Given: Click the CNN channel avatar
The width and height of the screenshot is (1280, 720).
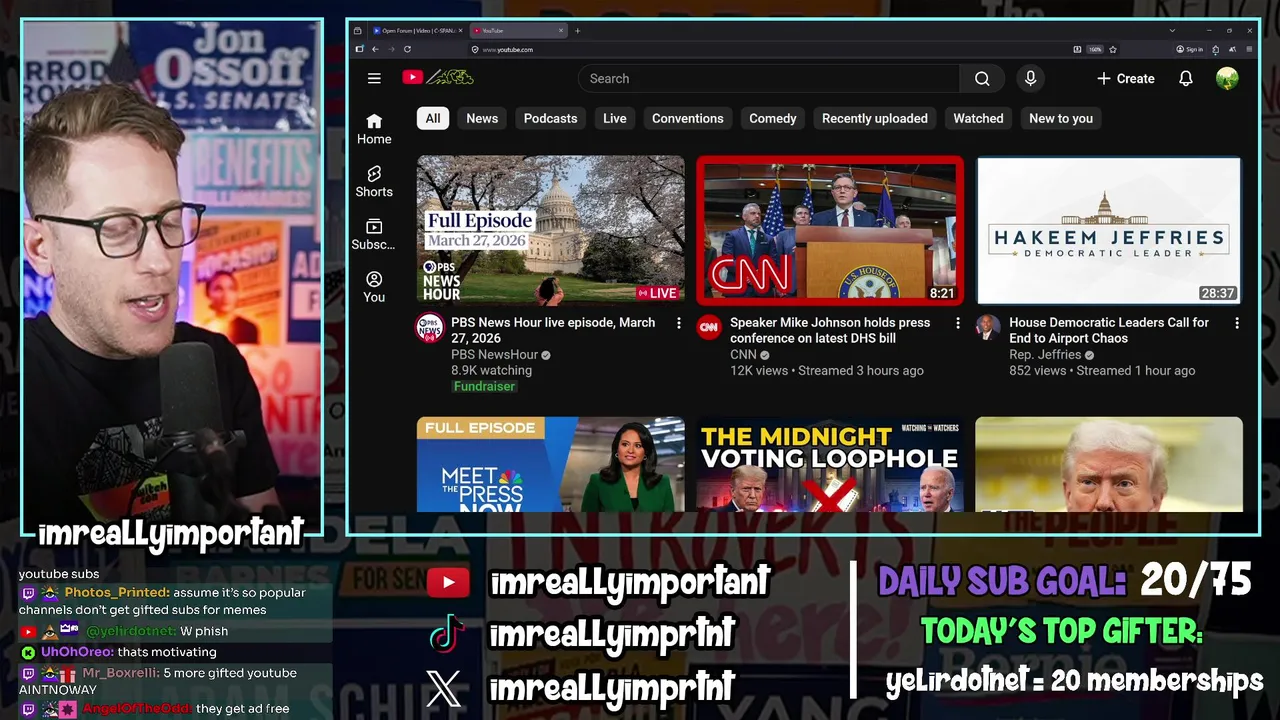Looking at the screenshot, I should tap(709, 328).
